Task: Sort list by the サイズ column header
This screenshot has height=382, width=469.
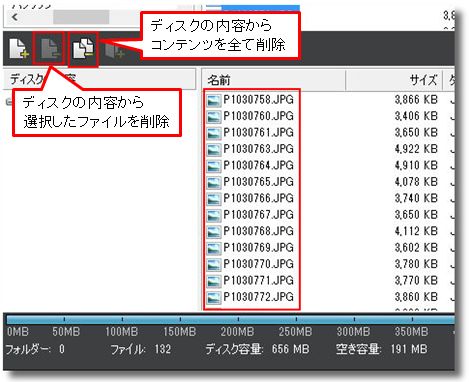Action: pos(394,80)
